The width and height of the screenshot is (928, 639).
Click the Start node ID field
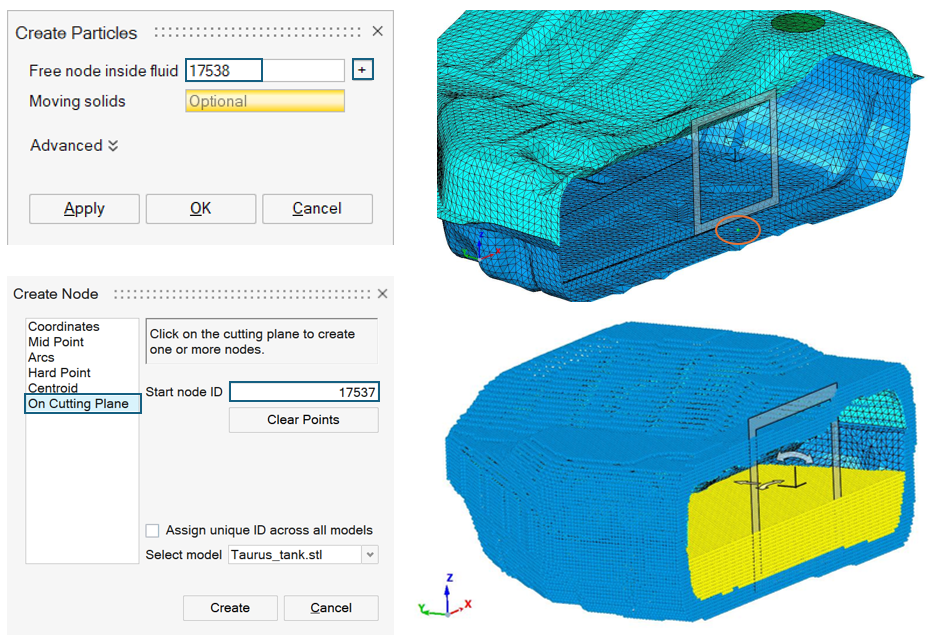tap(304, 392)
